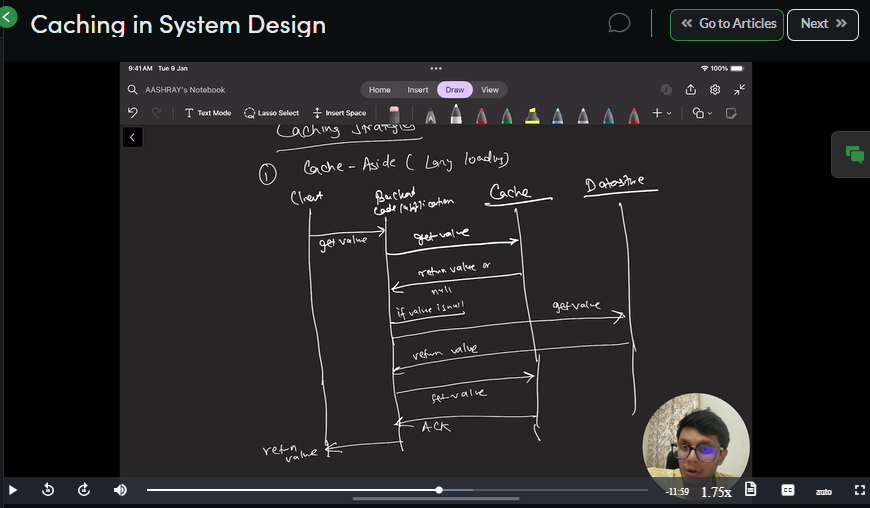Add a new pen with the plus dropdown
The width and height of the screenshot is (870, 508).
pos(662,113)
